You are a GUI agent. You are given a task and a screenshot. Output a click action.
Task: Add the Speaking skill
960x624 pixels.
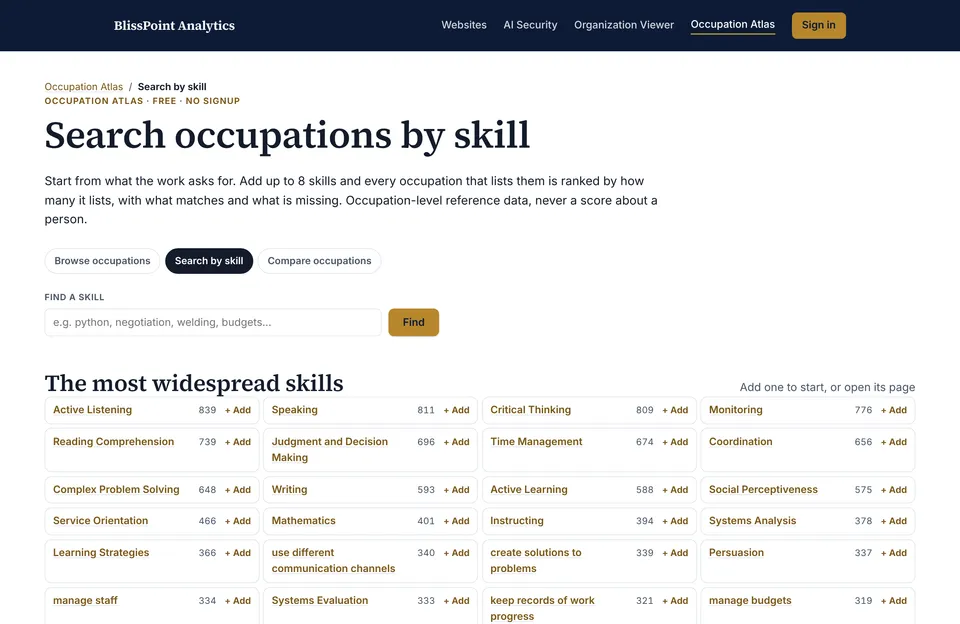(x=456, y=410)
